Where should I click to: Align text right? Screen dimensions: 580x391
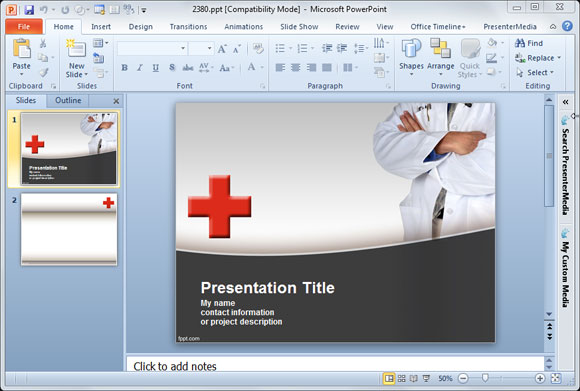click(311, 67)
